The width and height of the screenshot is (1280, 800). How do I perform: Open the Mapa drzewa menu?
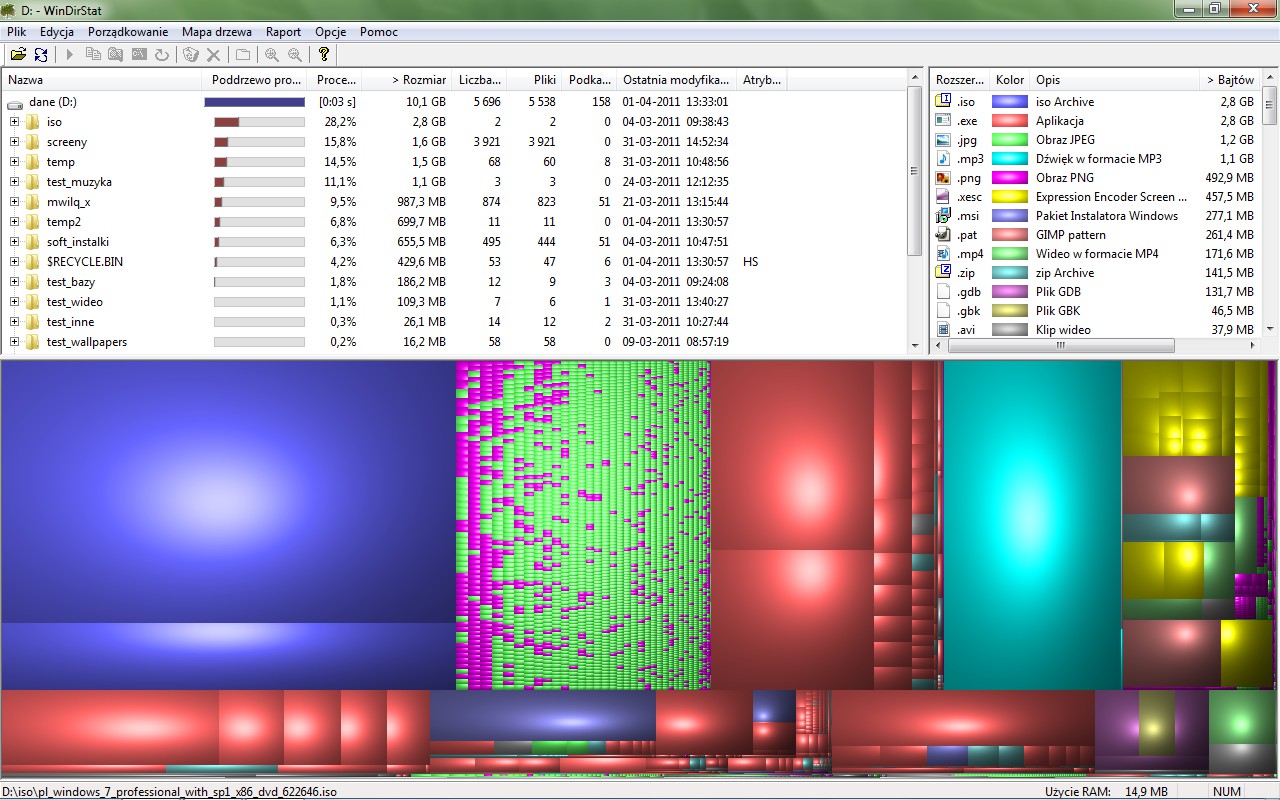point(217,32)
